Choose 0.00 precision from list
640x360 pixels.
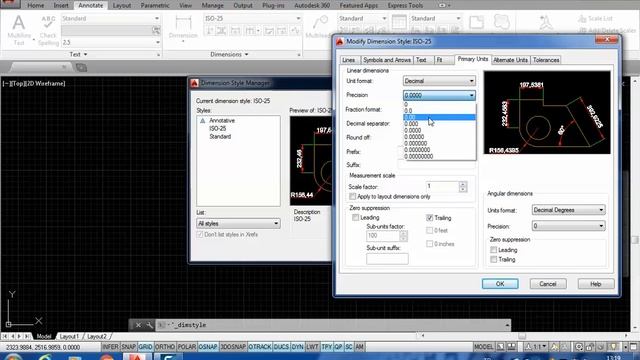439,117
